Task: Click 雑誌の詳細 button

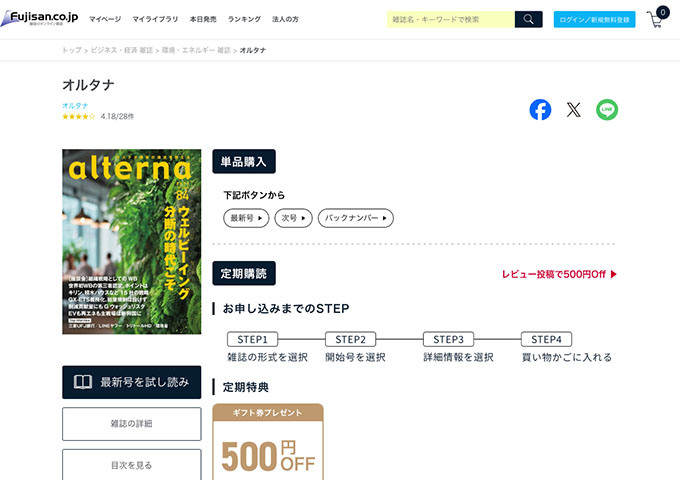Action: click(131, 424)
